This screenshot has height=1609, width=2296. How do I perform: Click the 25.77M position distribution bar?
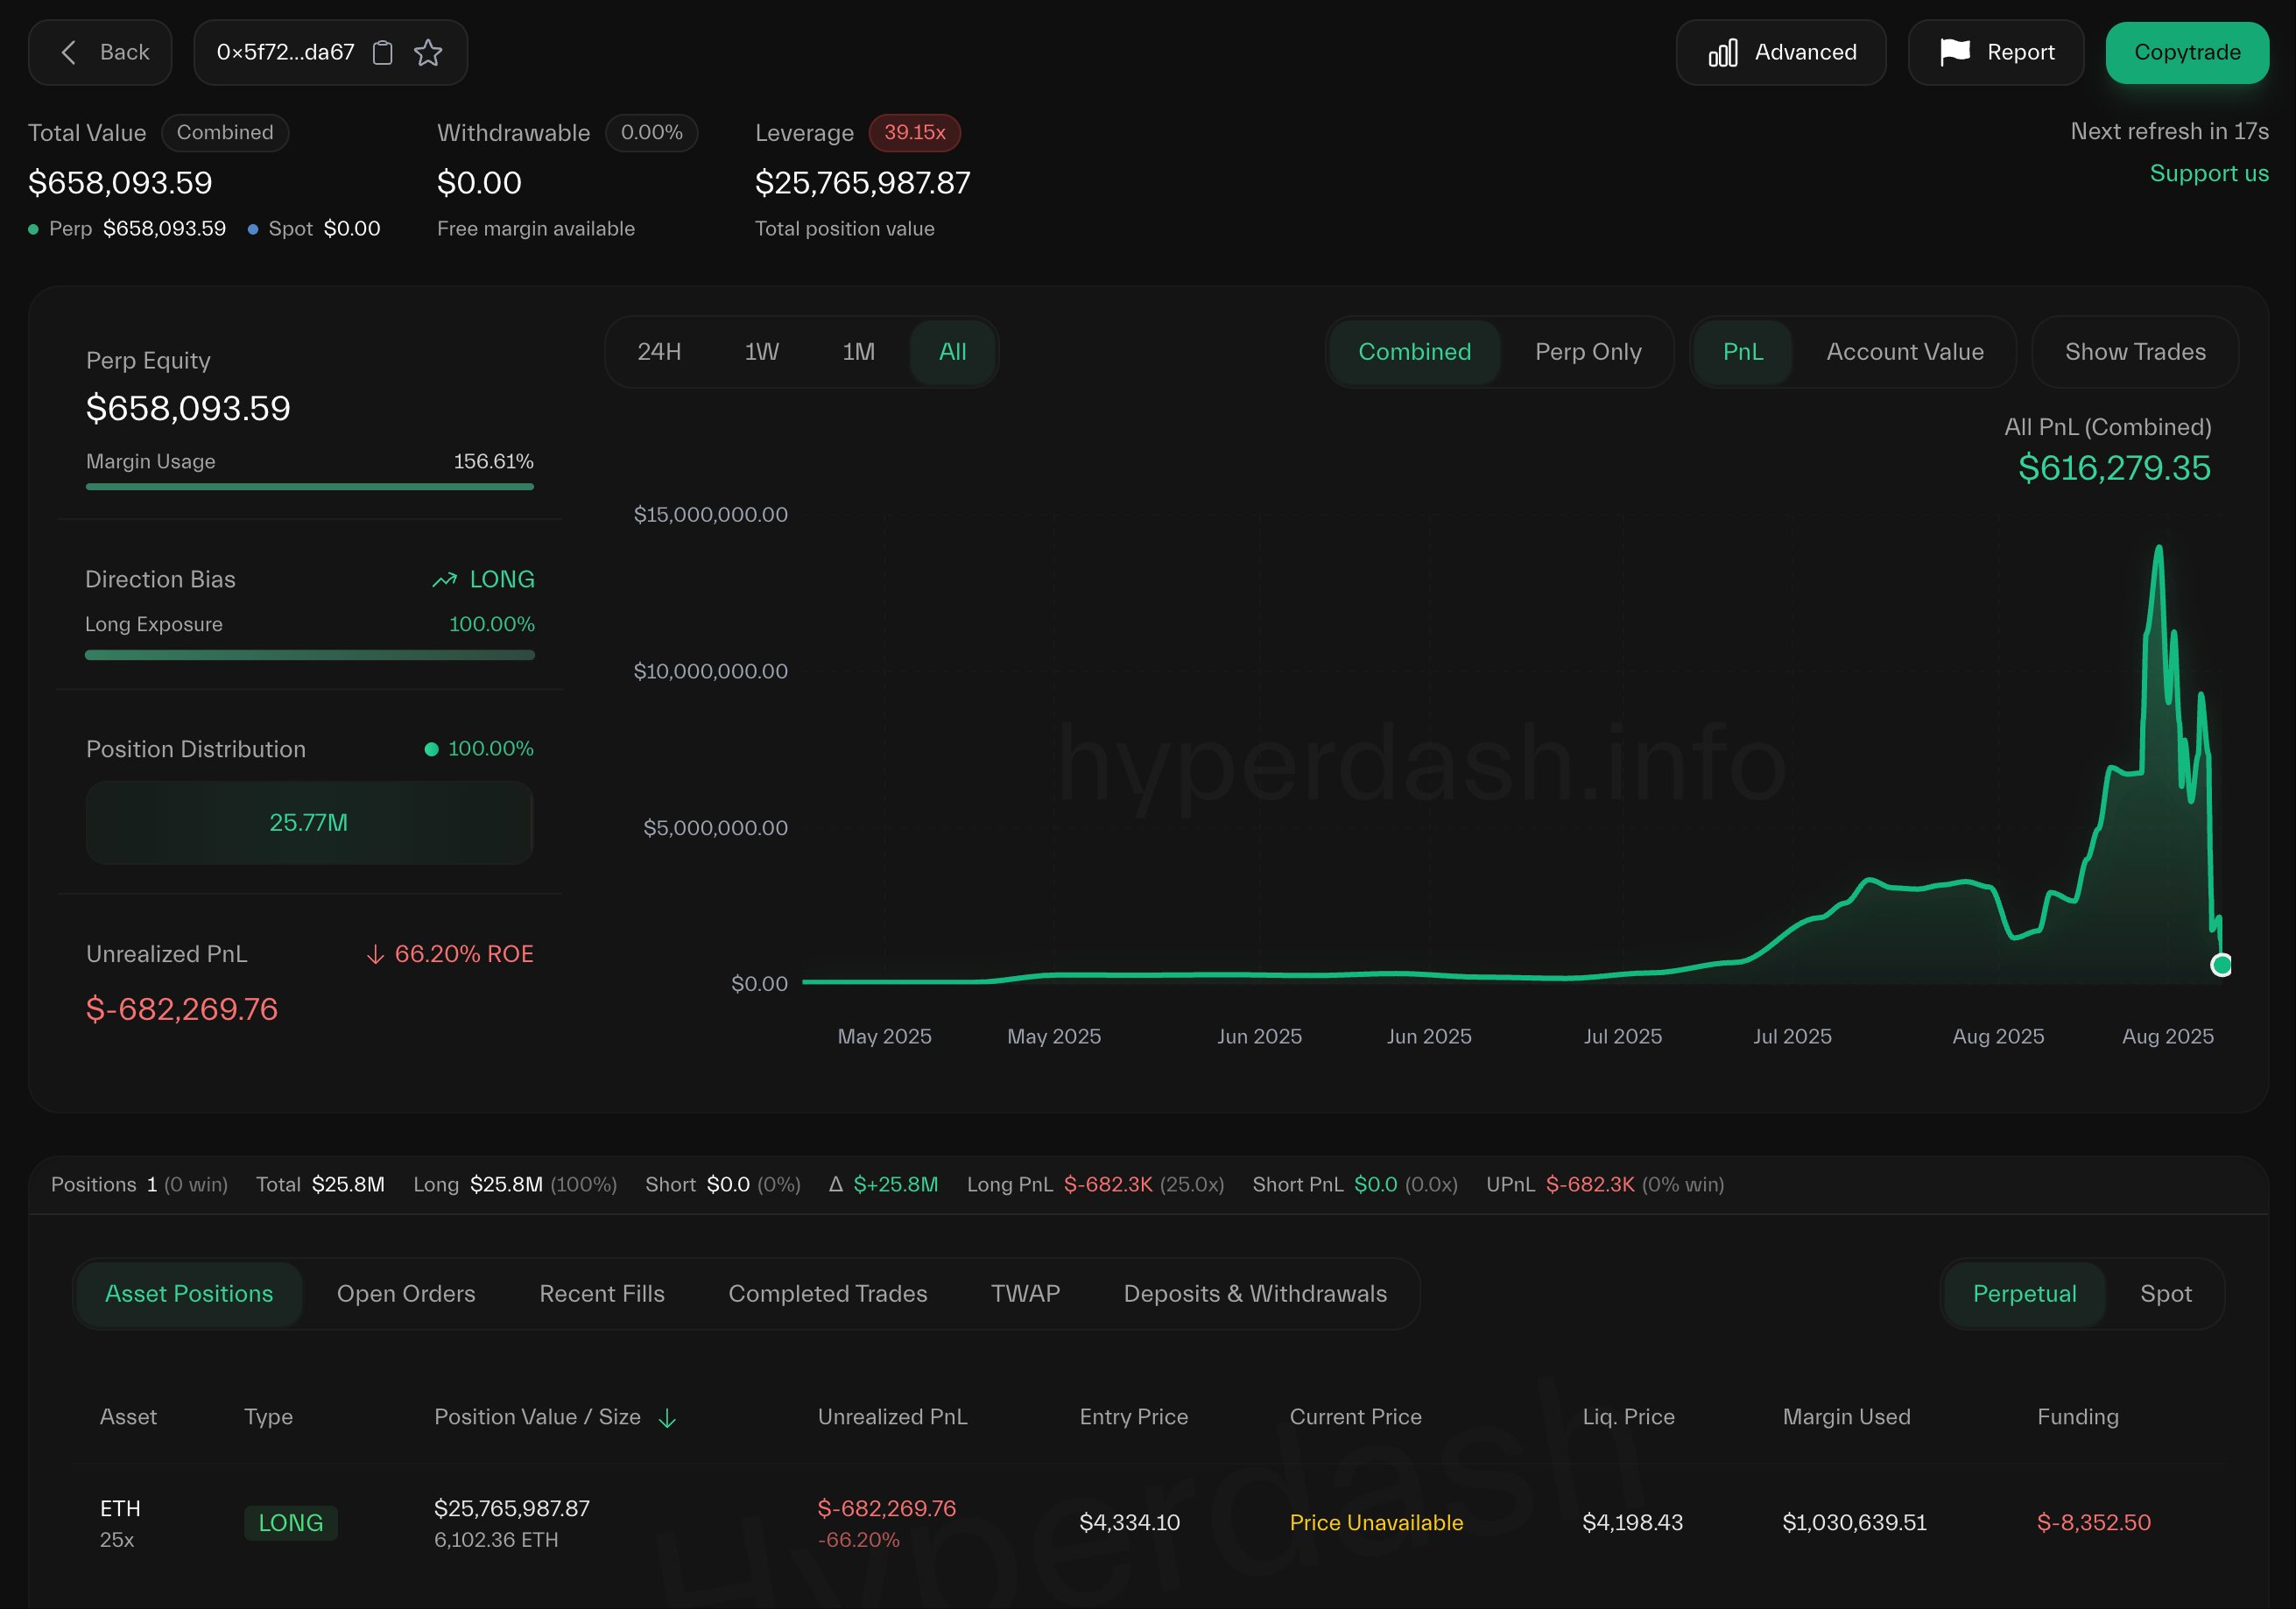click(310, 823)
